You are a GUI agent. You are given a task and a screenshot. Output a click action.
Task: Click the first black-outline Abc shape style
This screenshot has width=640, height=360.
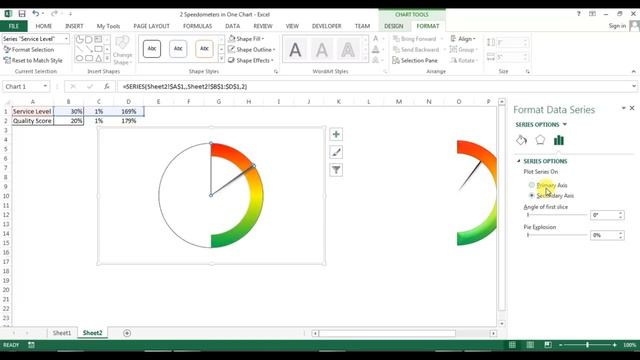tap(152, 49)
